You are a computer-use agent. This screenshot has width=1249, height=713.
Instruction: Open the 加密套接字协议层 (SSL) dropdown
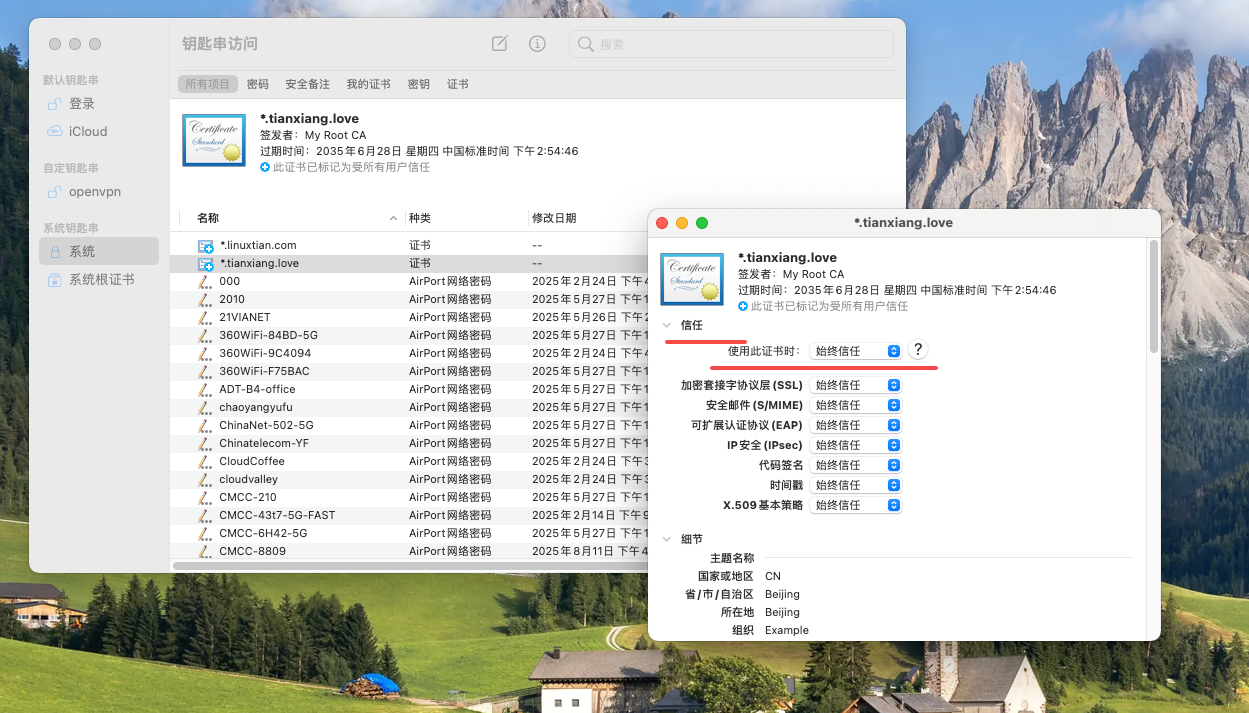[x=856, y=385]
